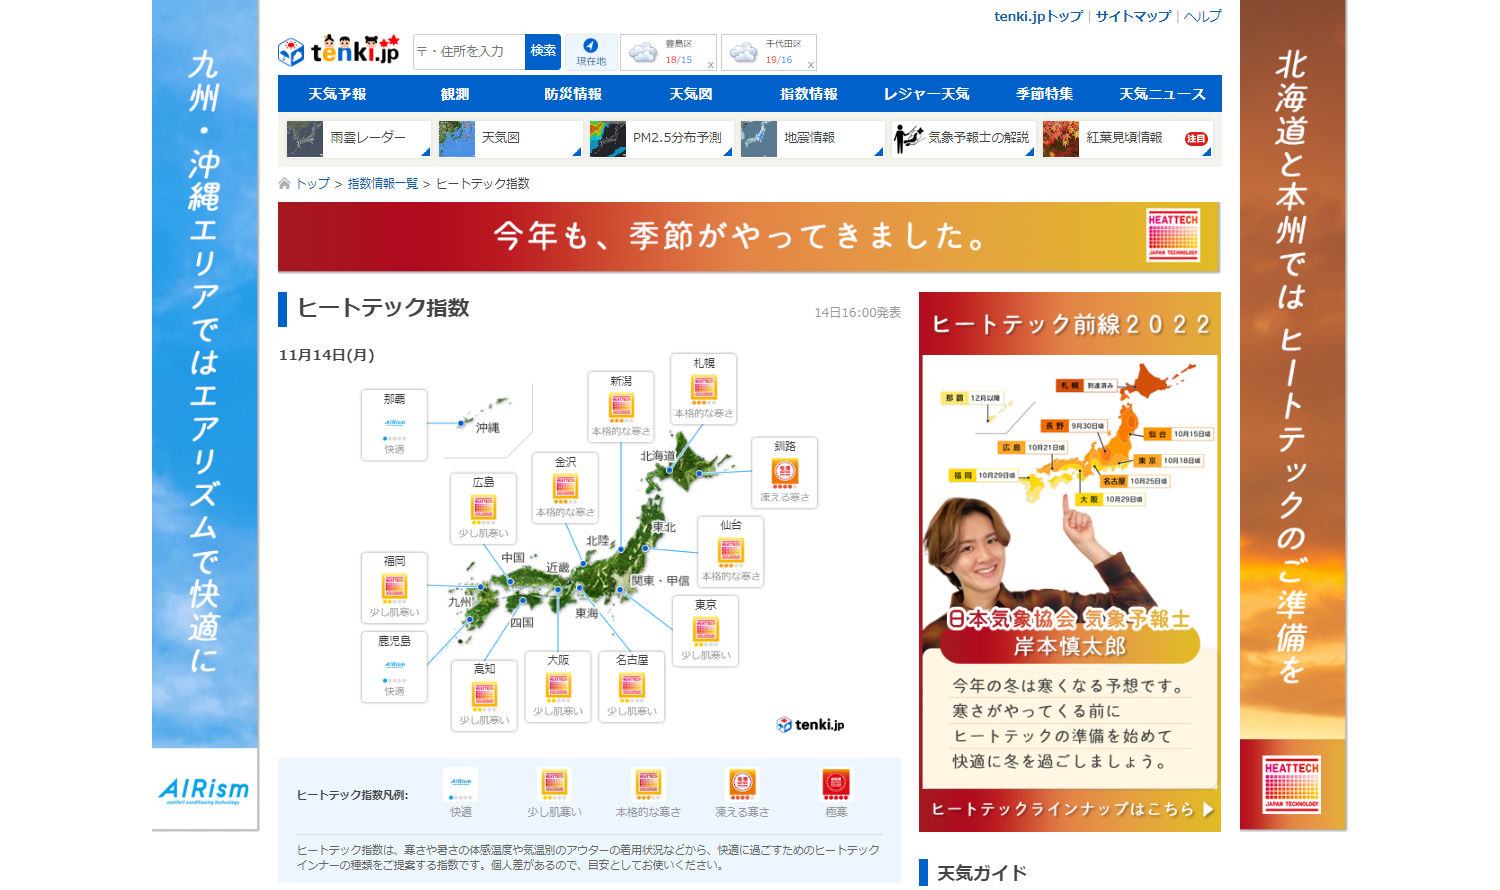Remove the 千代田区 saved location

coord(811,65)
